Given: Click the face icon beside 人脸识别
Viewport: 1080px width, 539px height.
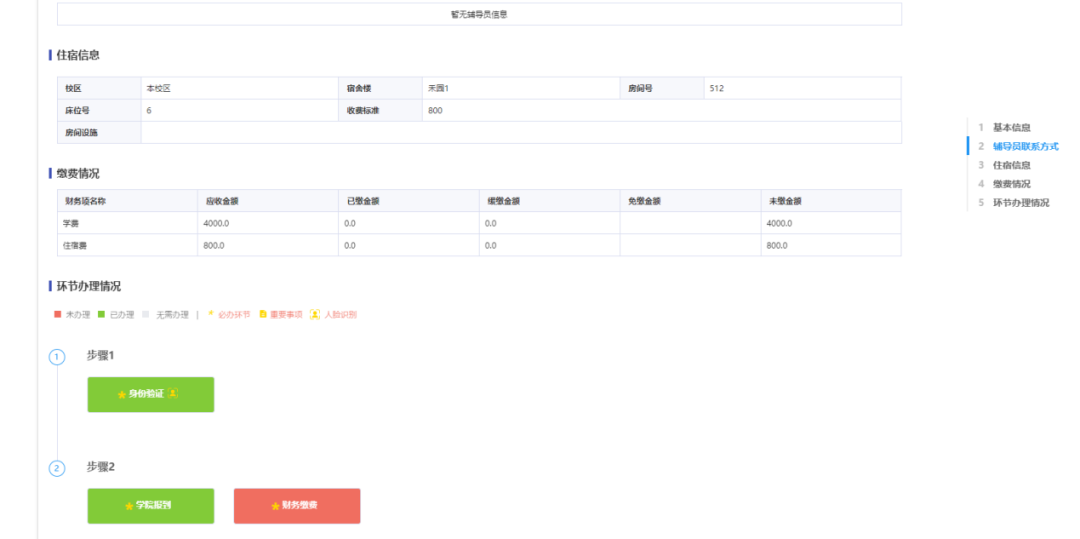Looking at the screenshot, I should tap(314, 315).
